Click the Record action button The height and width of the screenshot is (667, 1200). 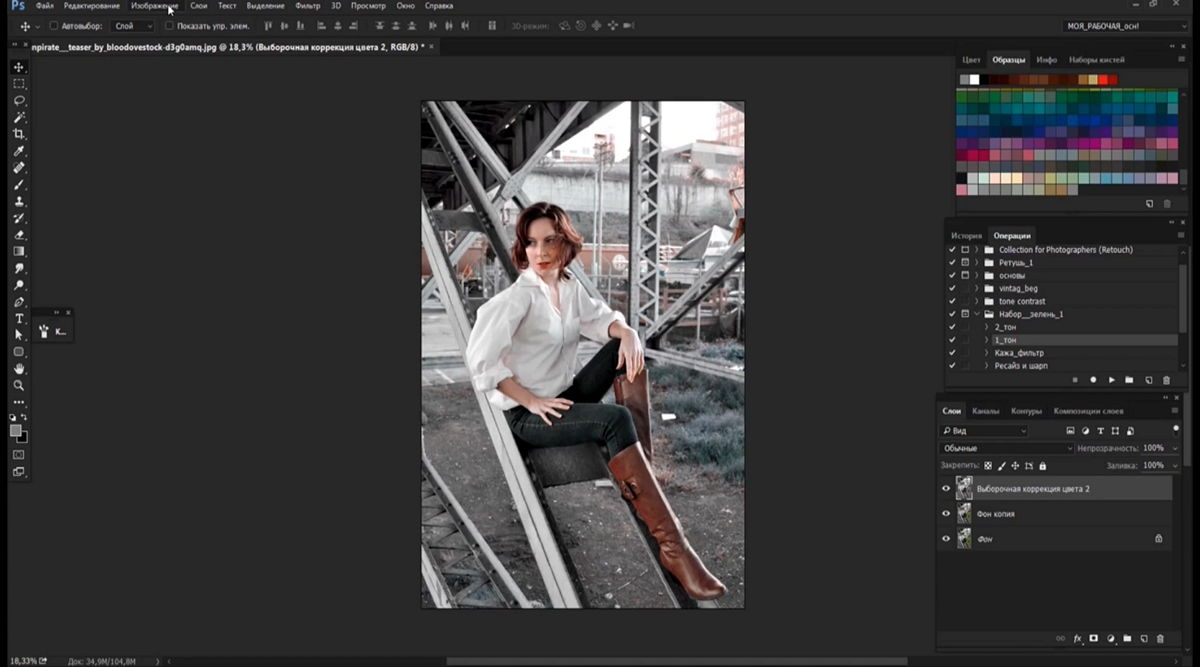pyautogui.click(x=1093, y=380)
